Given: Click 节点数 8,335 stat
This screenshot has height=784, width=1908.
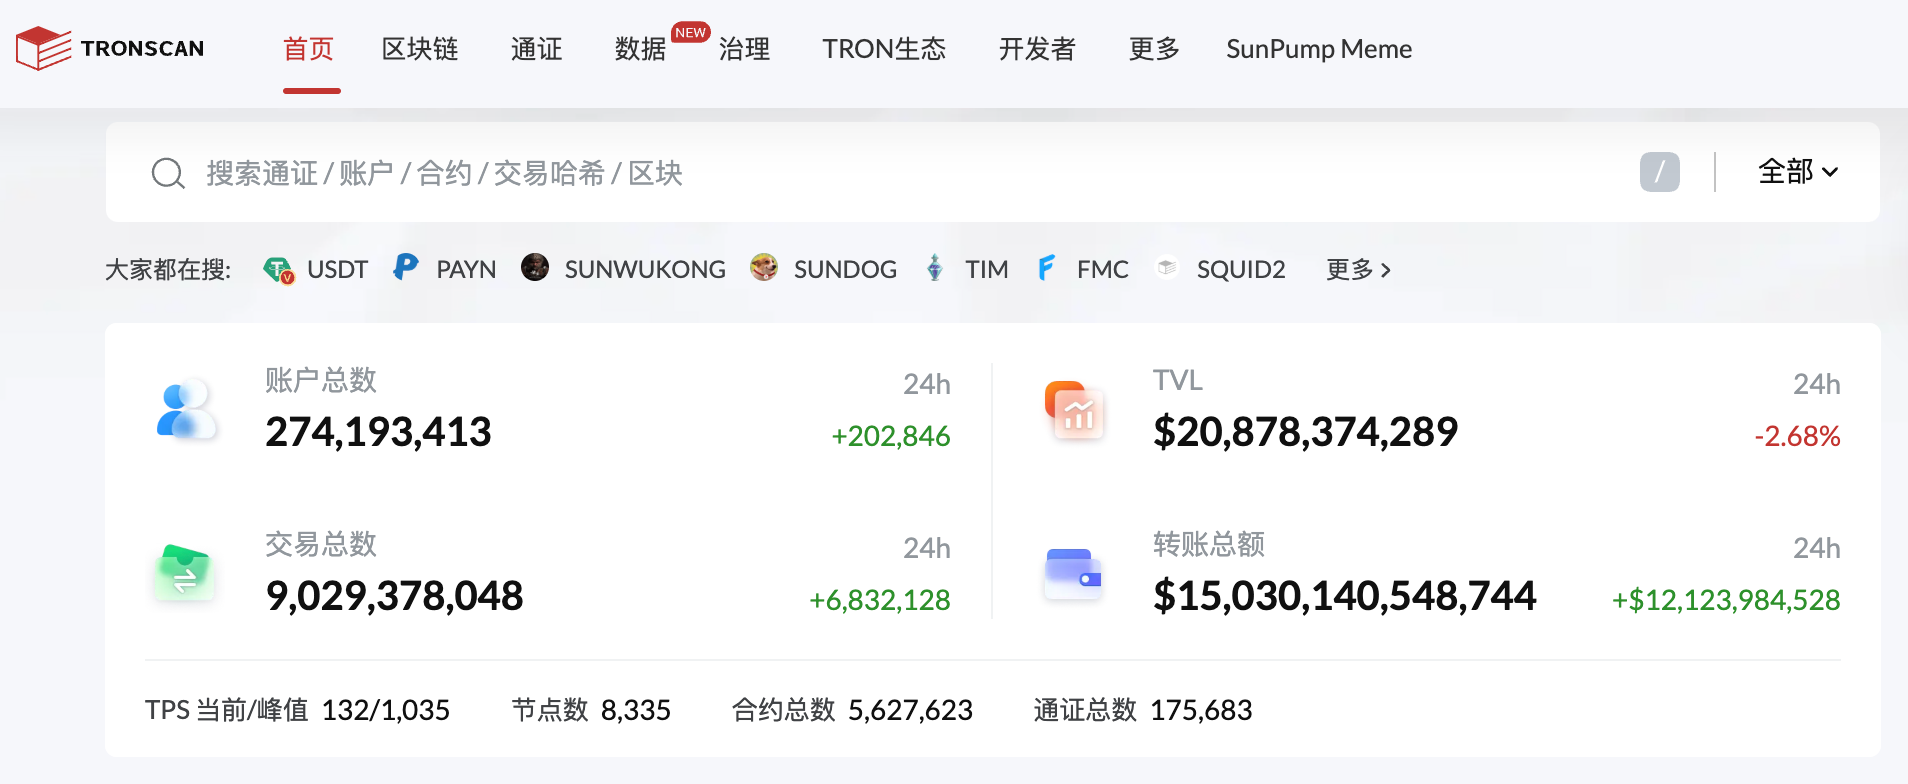Looking at the screenshot, I should point(591,710).
